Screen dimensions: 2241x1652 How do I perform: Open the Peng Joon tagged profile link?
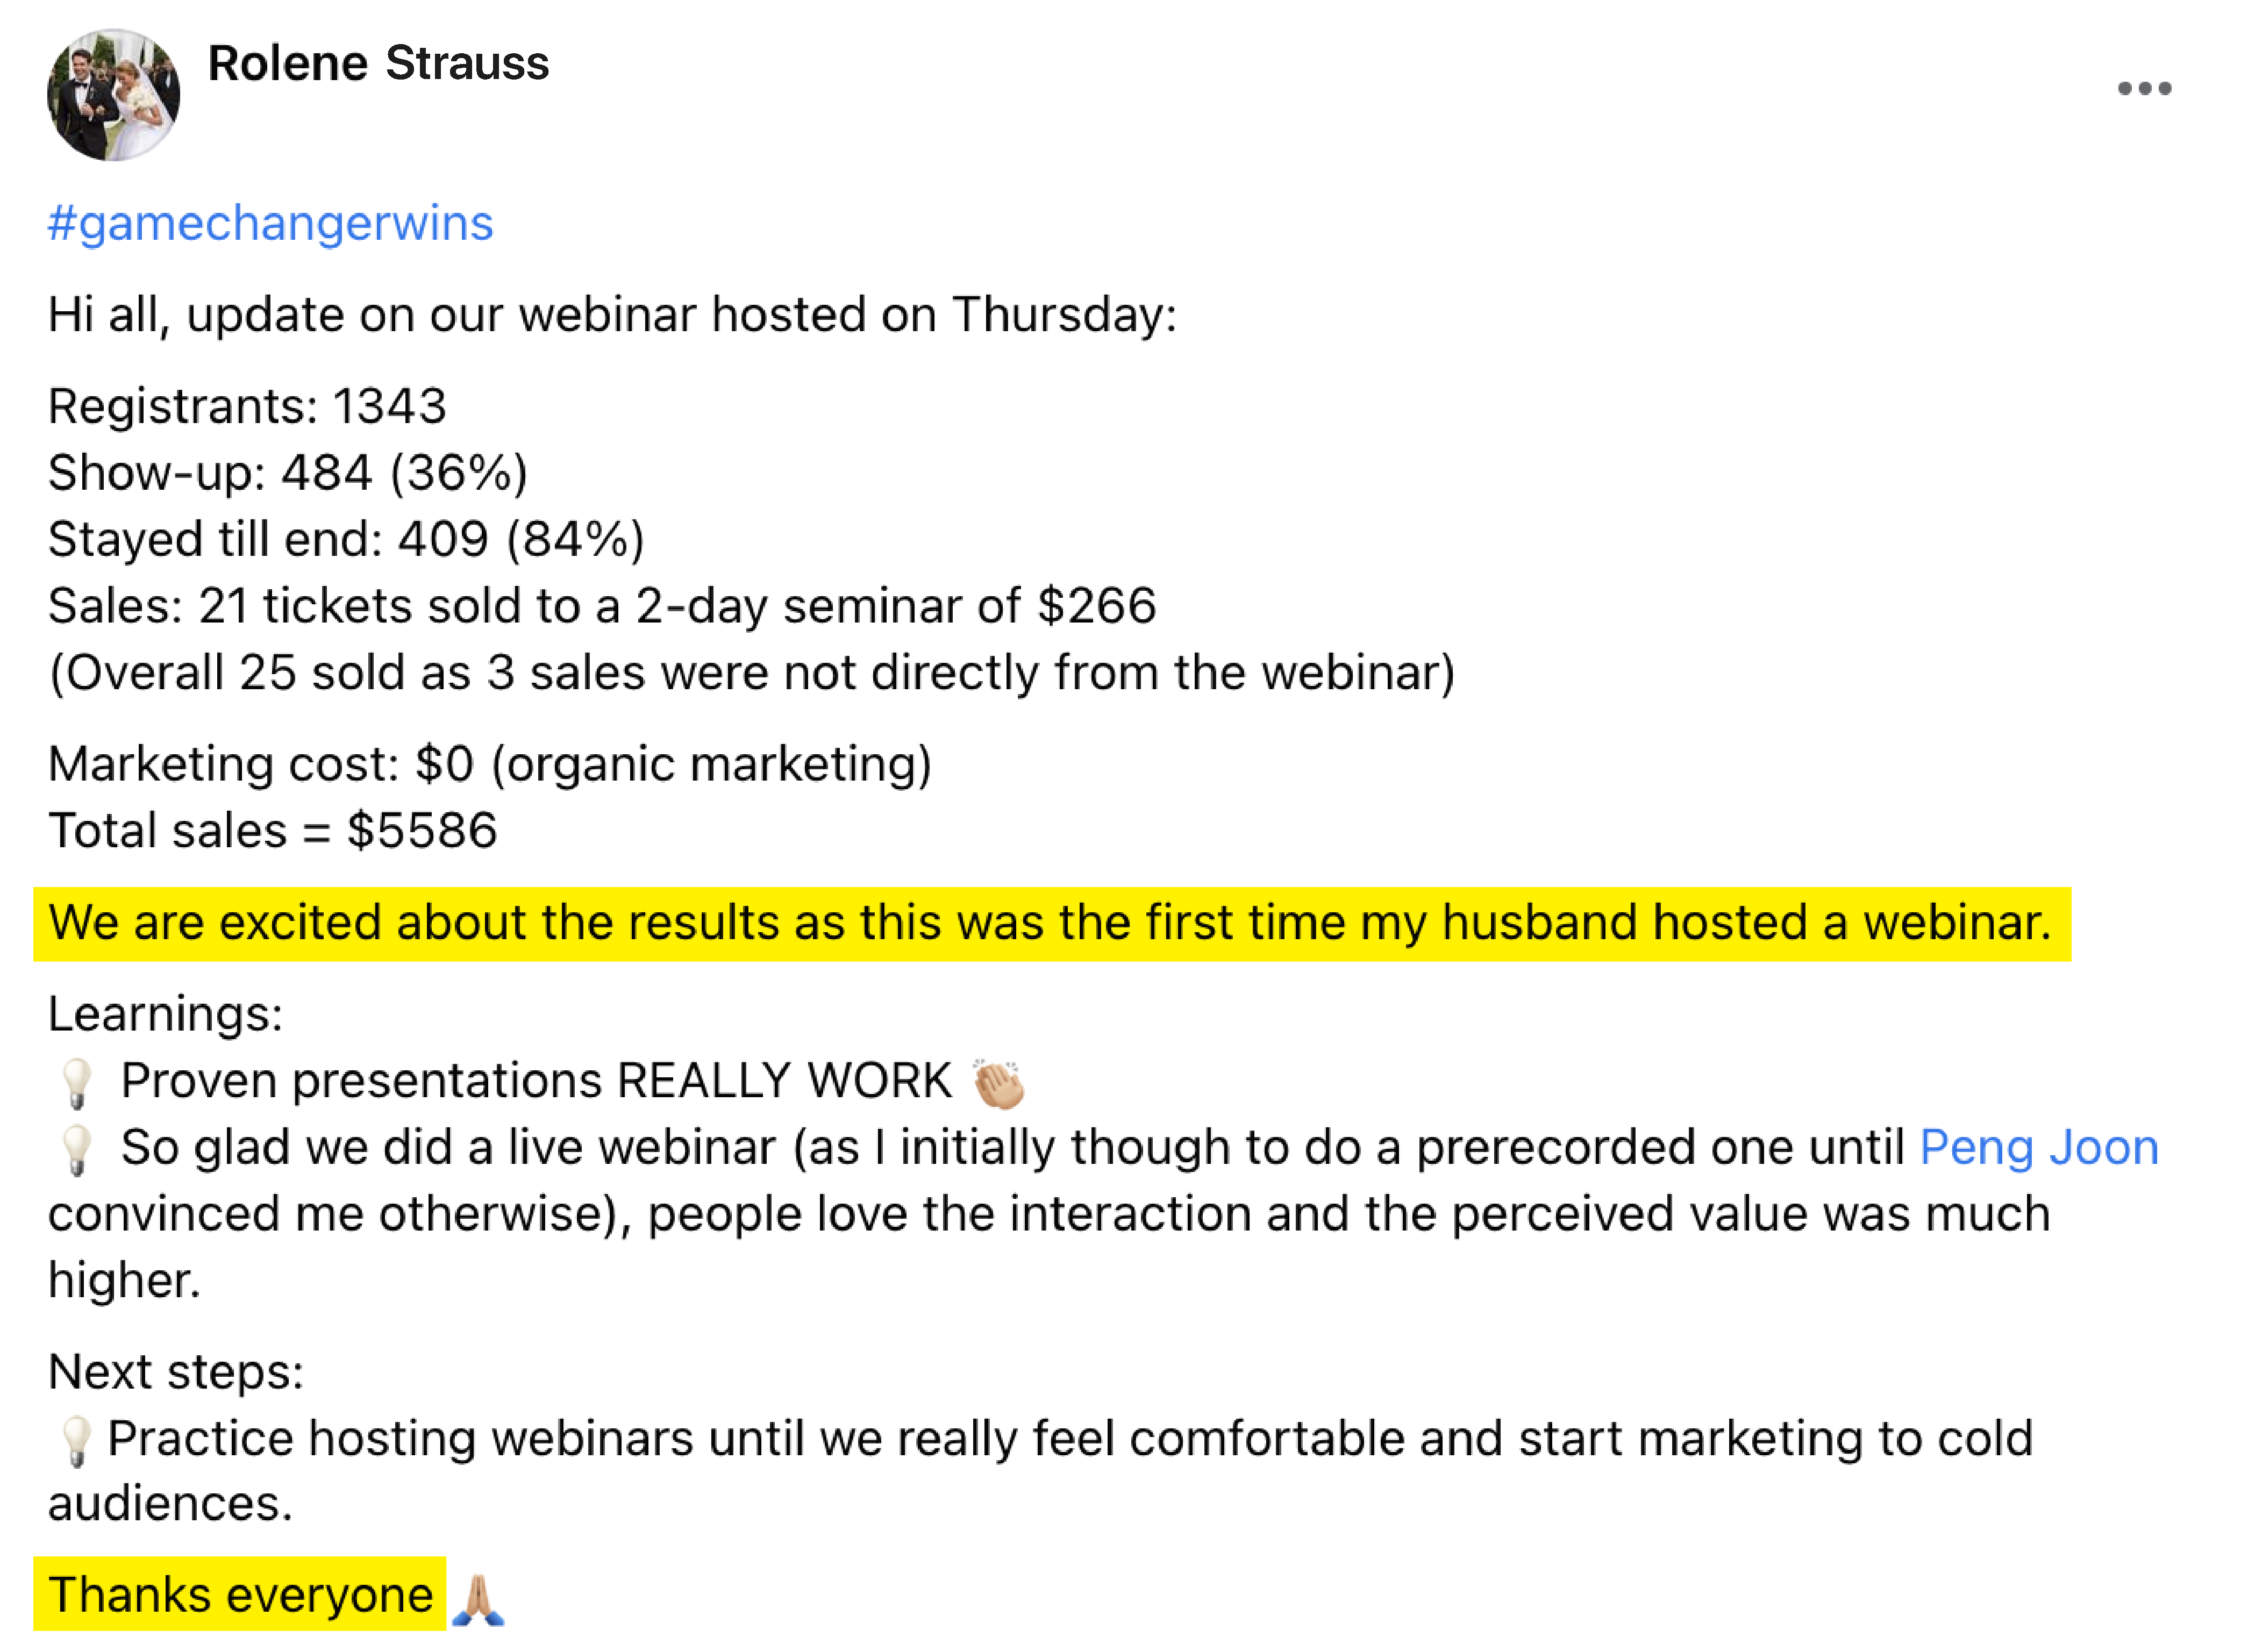point(2038,1147)
